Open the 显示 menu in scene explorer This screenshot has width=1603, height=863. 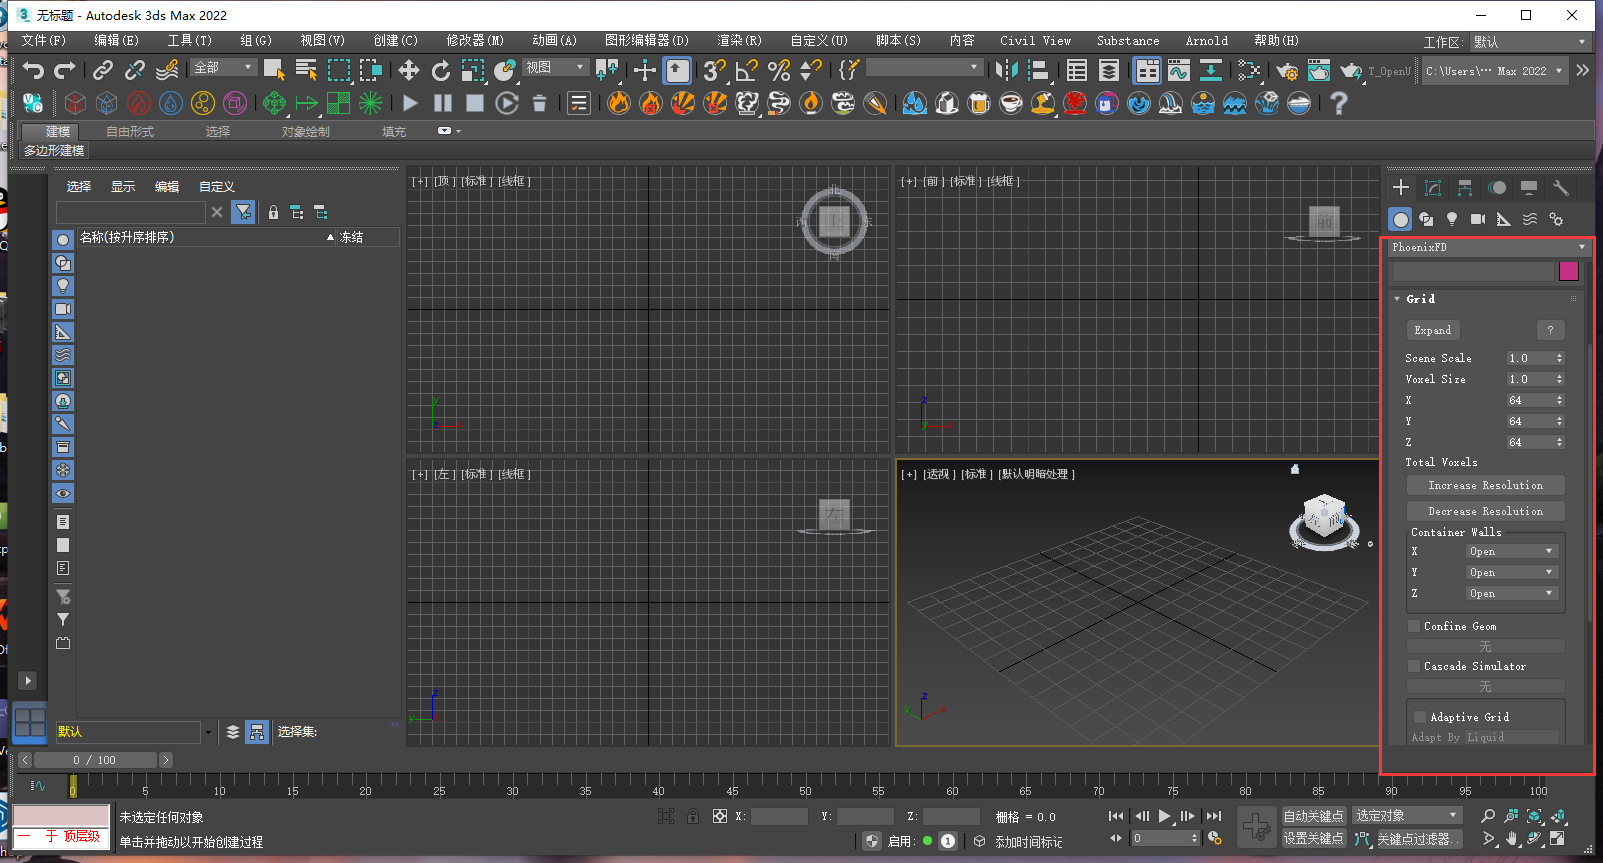[123, 187]
